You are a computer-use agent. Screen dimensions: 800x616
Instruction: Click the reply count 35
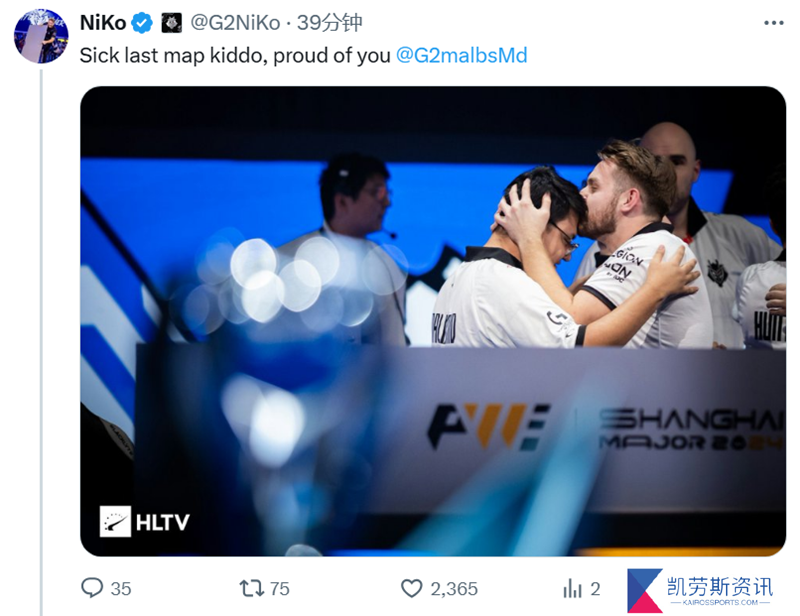tap(121, 589)
